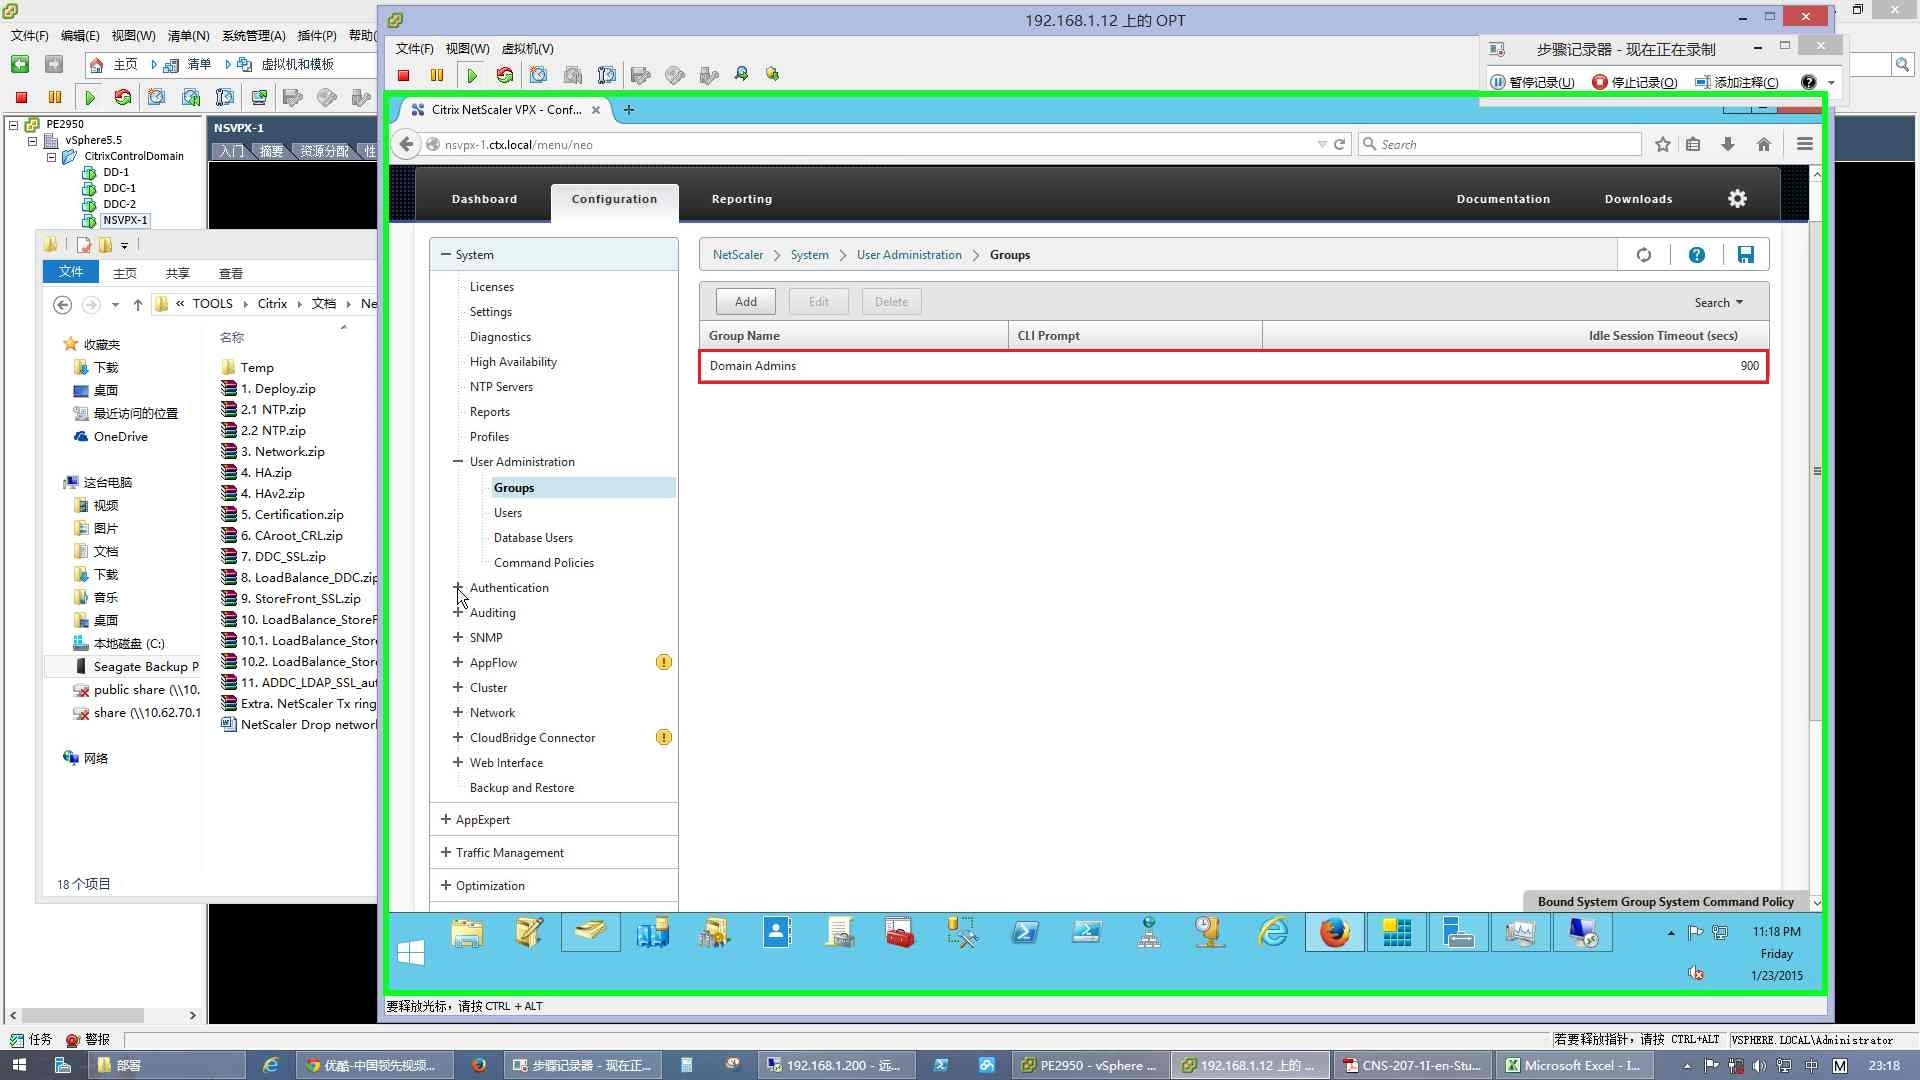Open the blue help question mark icon
The width and height of the screenshot is (1920, 1080).
pos(1697,255)
